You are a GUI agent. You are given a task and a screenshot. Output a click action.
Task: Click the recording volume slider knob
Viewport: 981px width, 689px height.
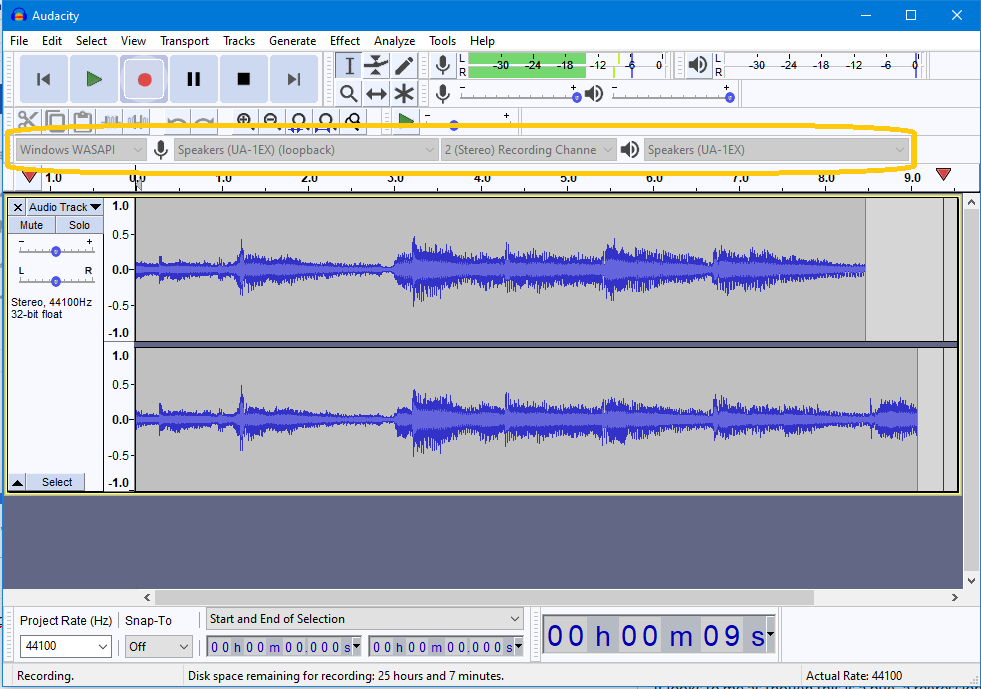(577, 97)
